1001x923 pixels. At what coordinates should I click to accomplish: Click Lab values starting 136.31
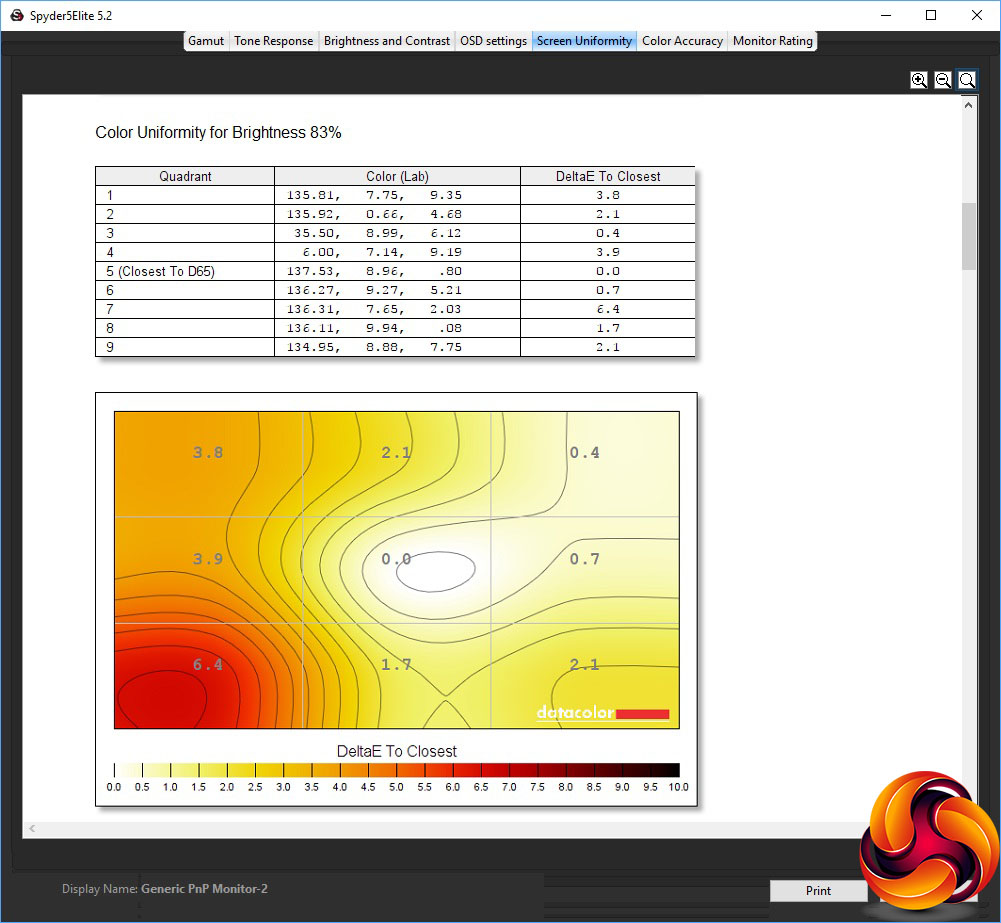(x=374, y=309)
